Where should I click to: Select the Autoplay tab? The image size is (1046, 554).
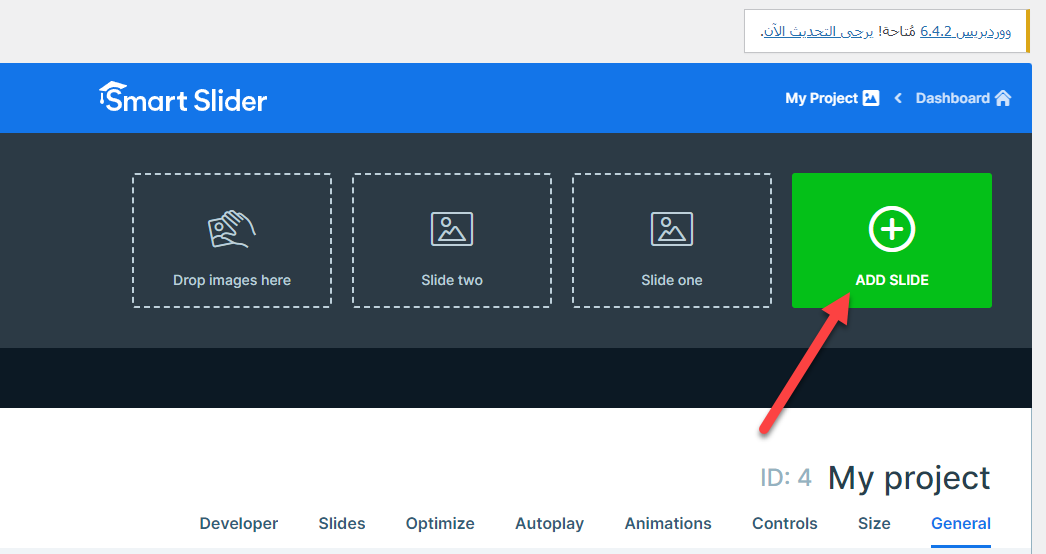[549, 523]
